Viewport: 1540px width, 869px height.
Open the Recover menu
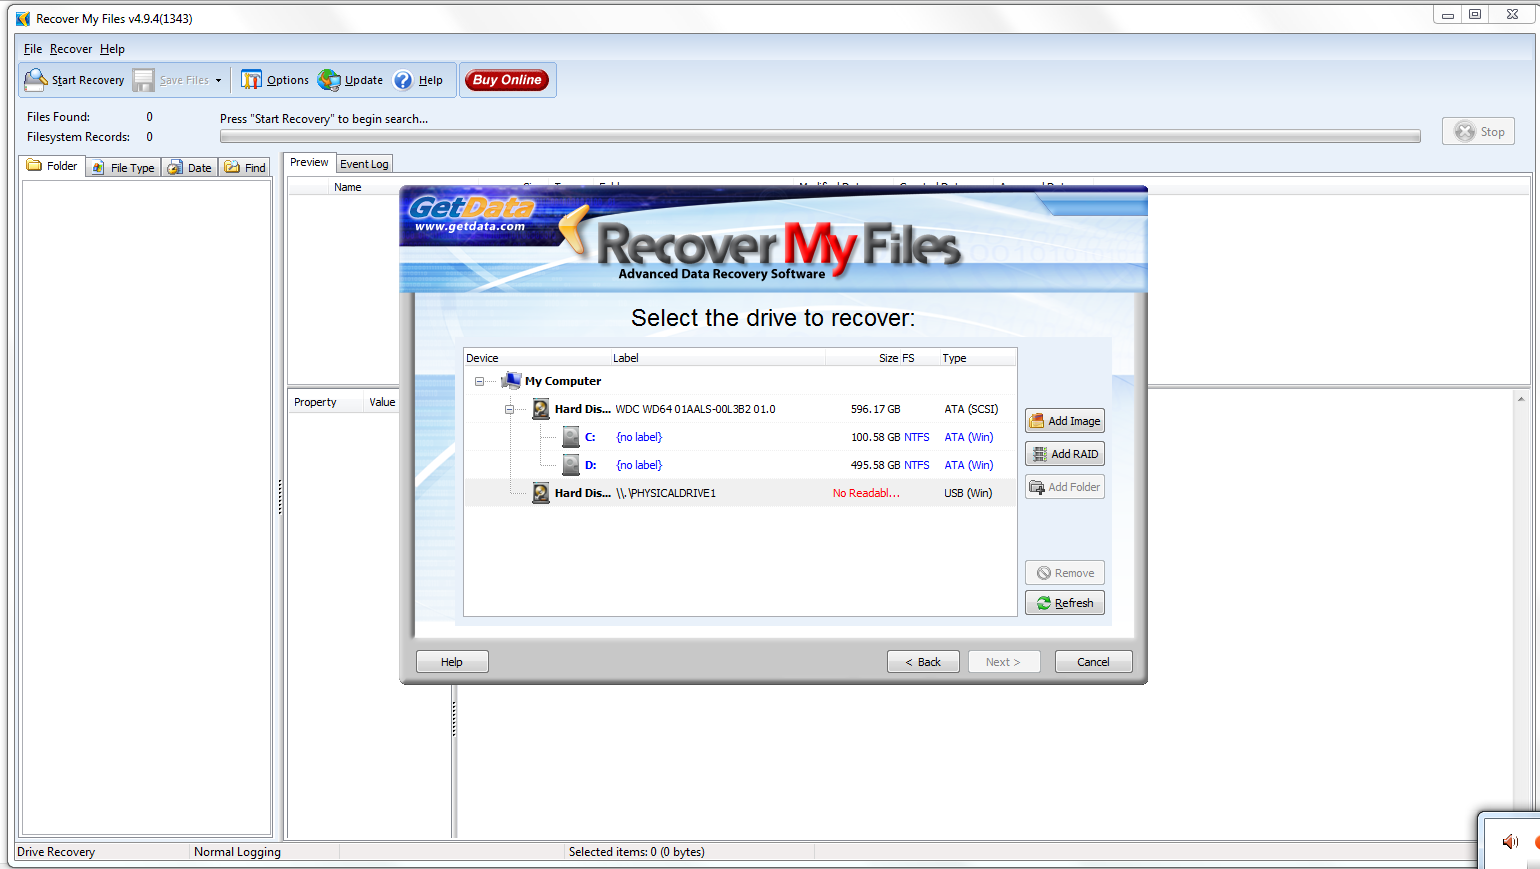point(71,49)
